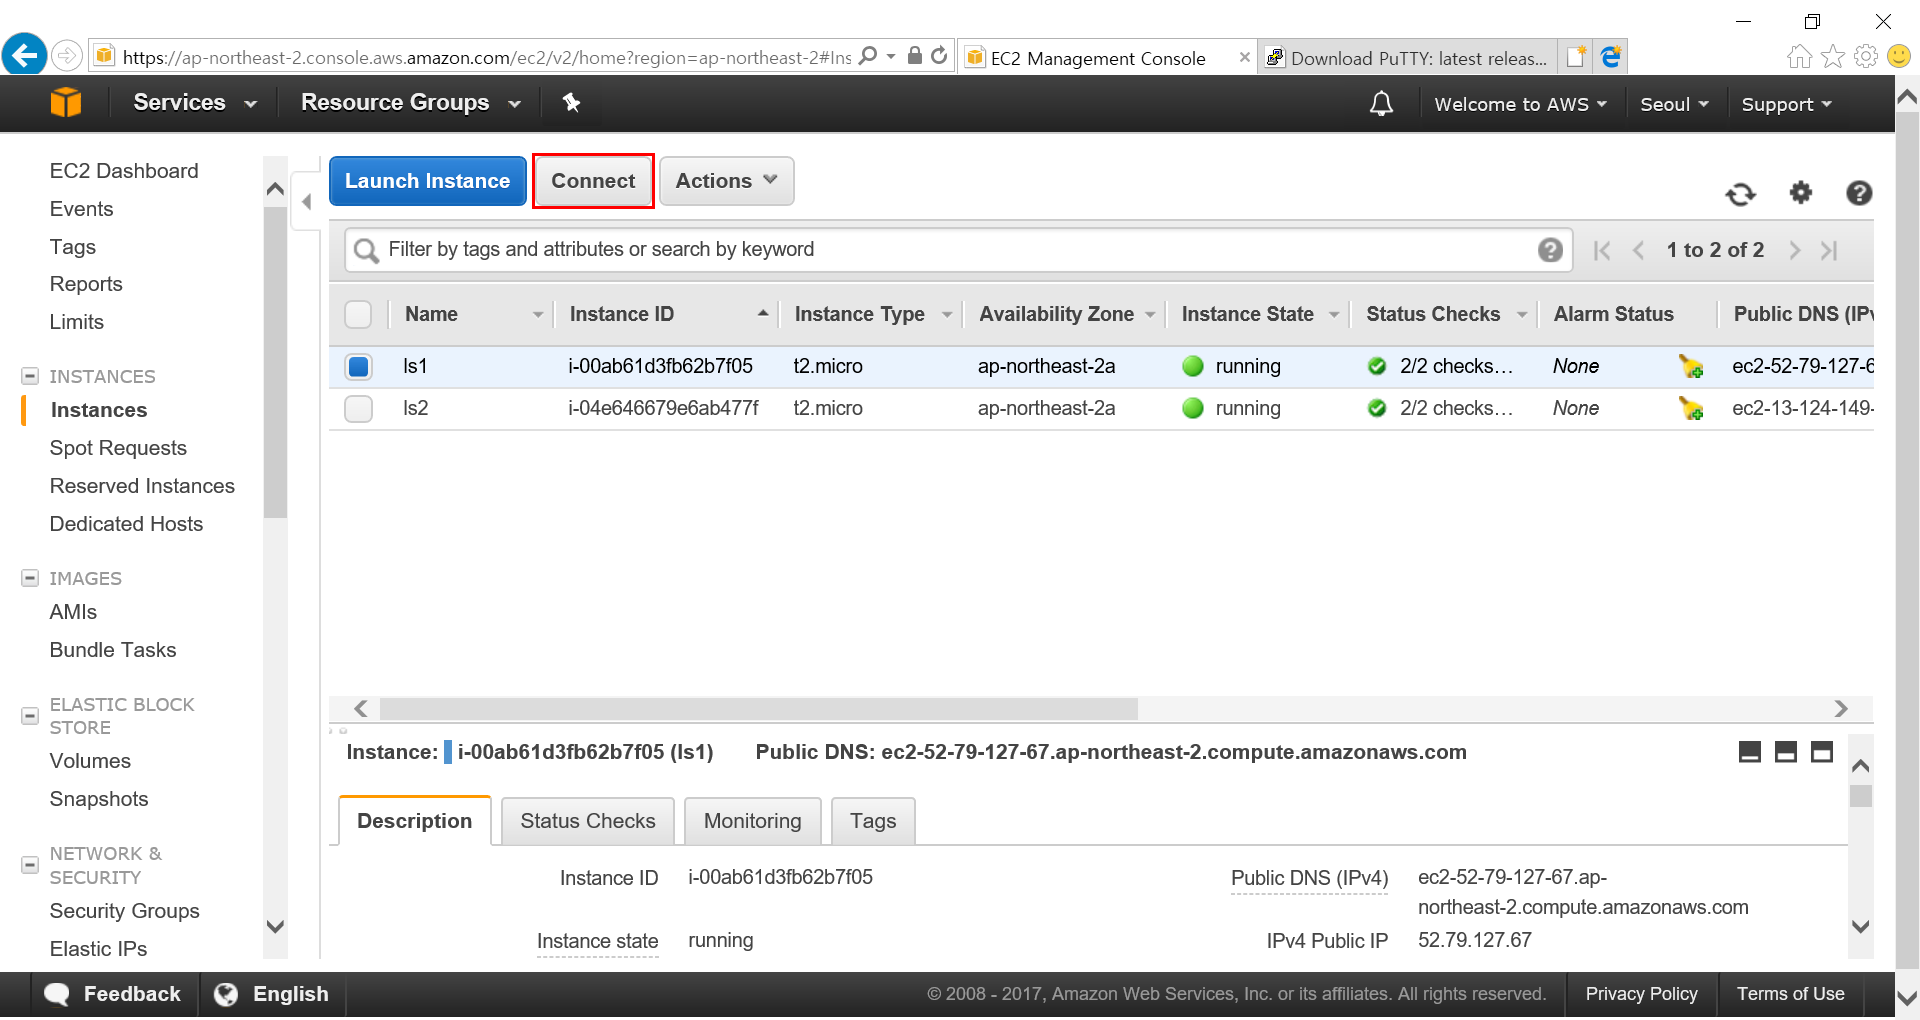This screenshot has height=1020, width=1920.
Task: Open the Services dropdown
Action: click(x=195, y=103)
